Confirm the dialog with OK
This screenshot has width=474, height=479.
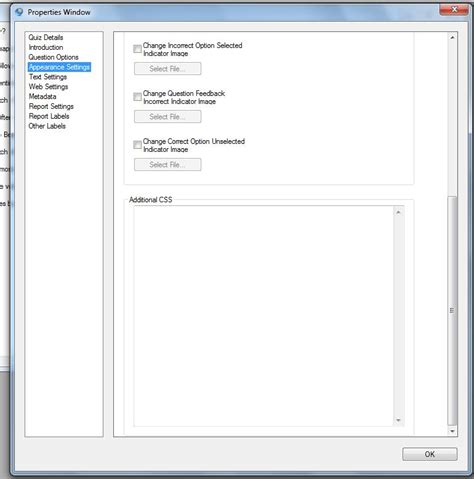point(430,454)
